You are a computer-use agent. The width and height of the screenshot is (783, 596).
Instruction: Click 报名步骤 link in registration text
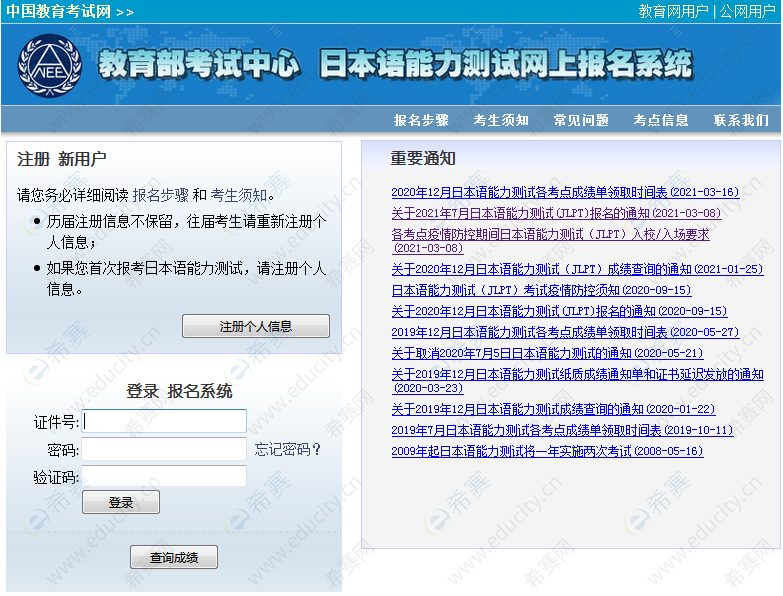(160, 195)
